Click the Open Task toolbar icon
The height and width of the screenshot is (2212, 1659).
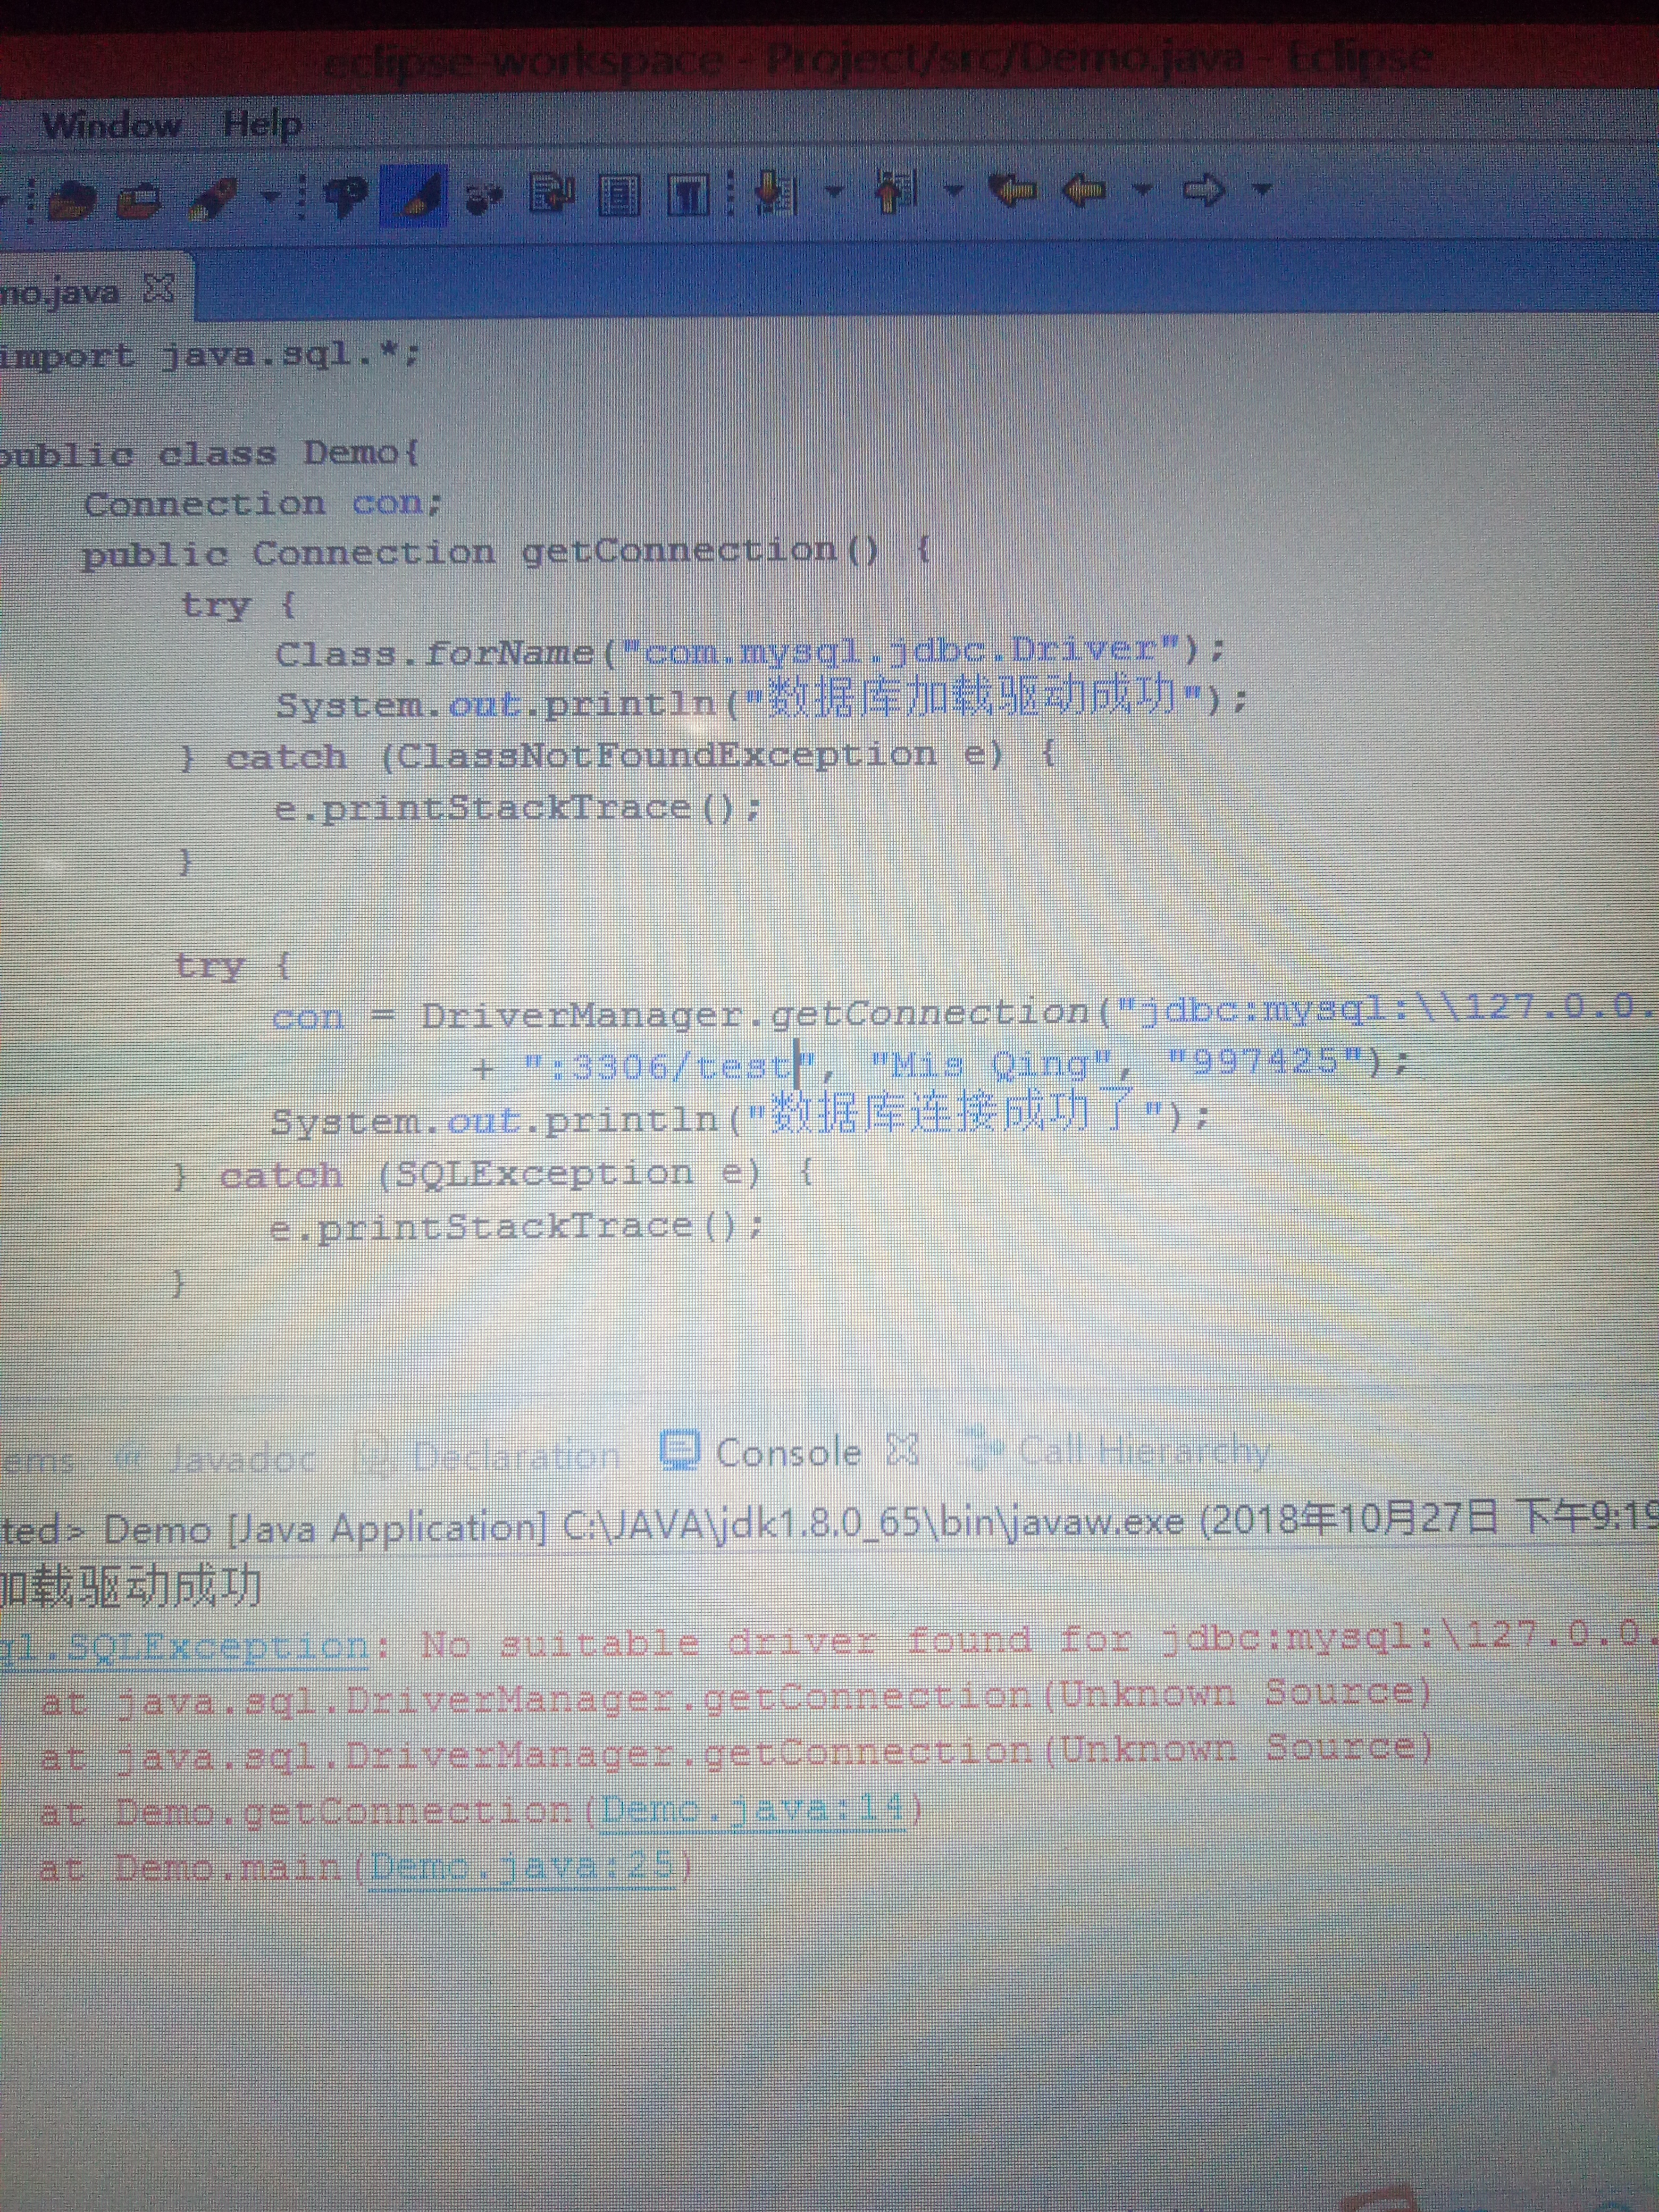pos(140,199)
